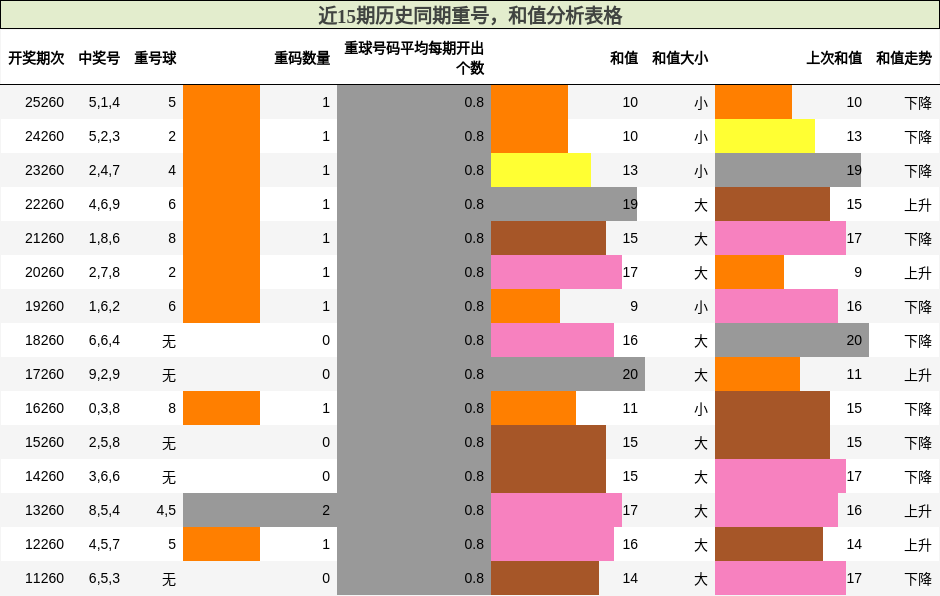Click period cell 11260
This screenshot has height=596, width=940.
[44, 578]
